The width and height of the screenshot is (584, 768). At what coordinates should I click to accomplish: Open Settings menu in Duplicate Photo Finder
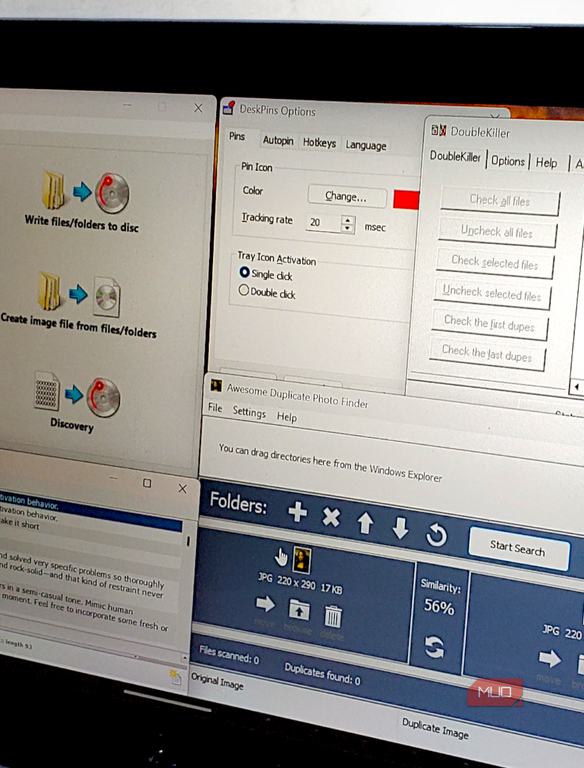click(249, 412)
